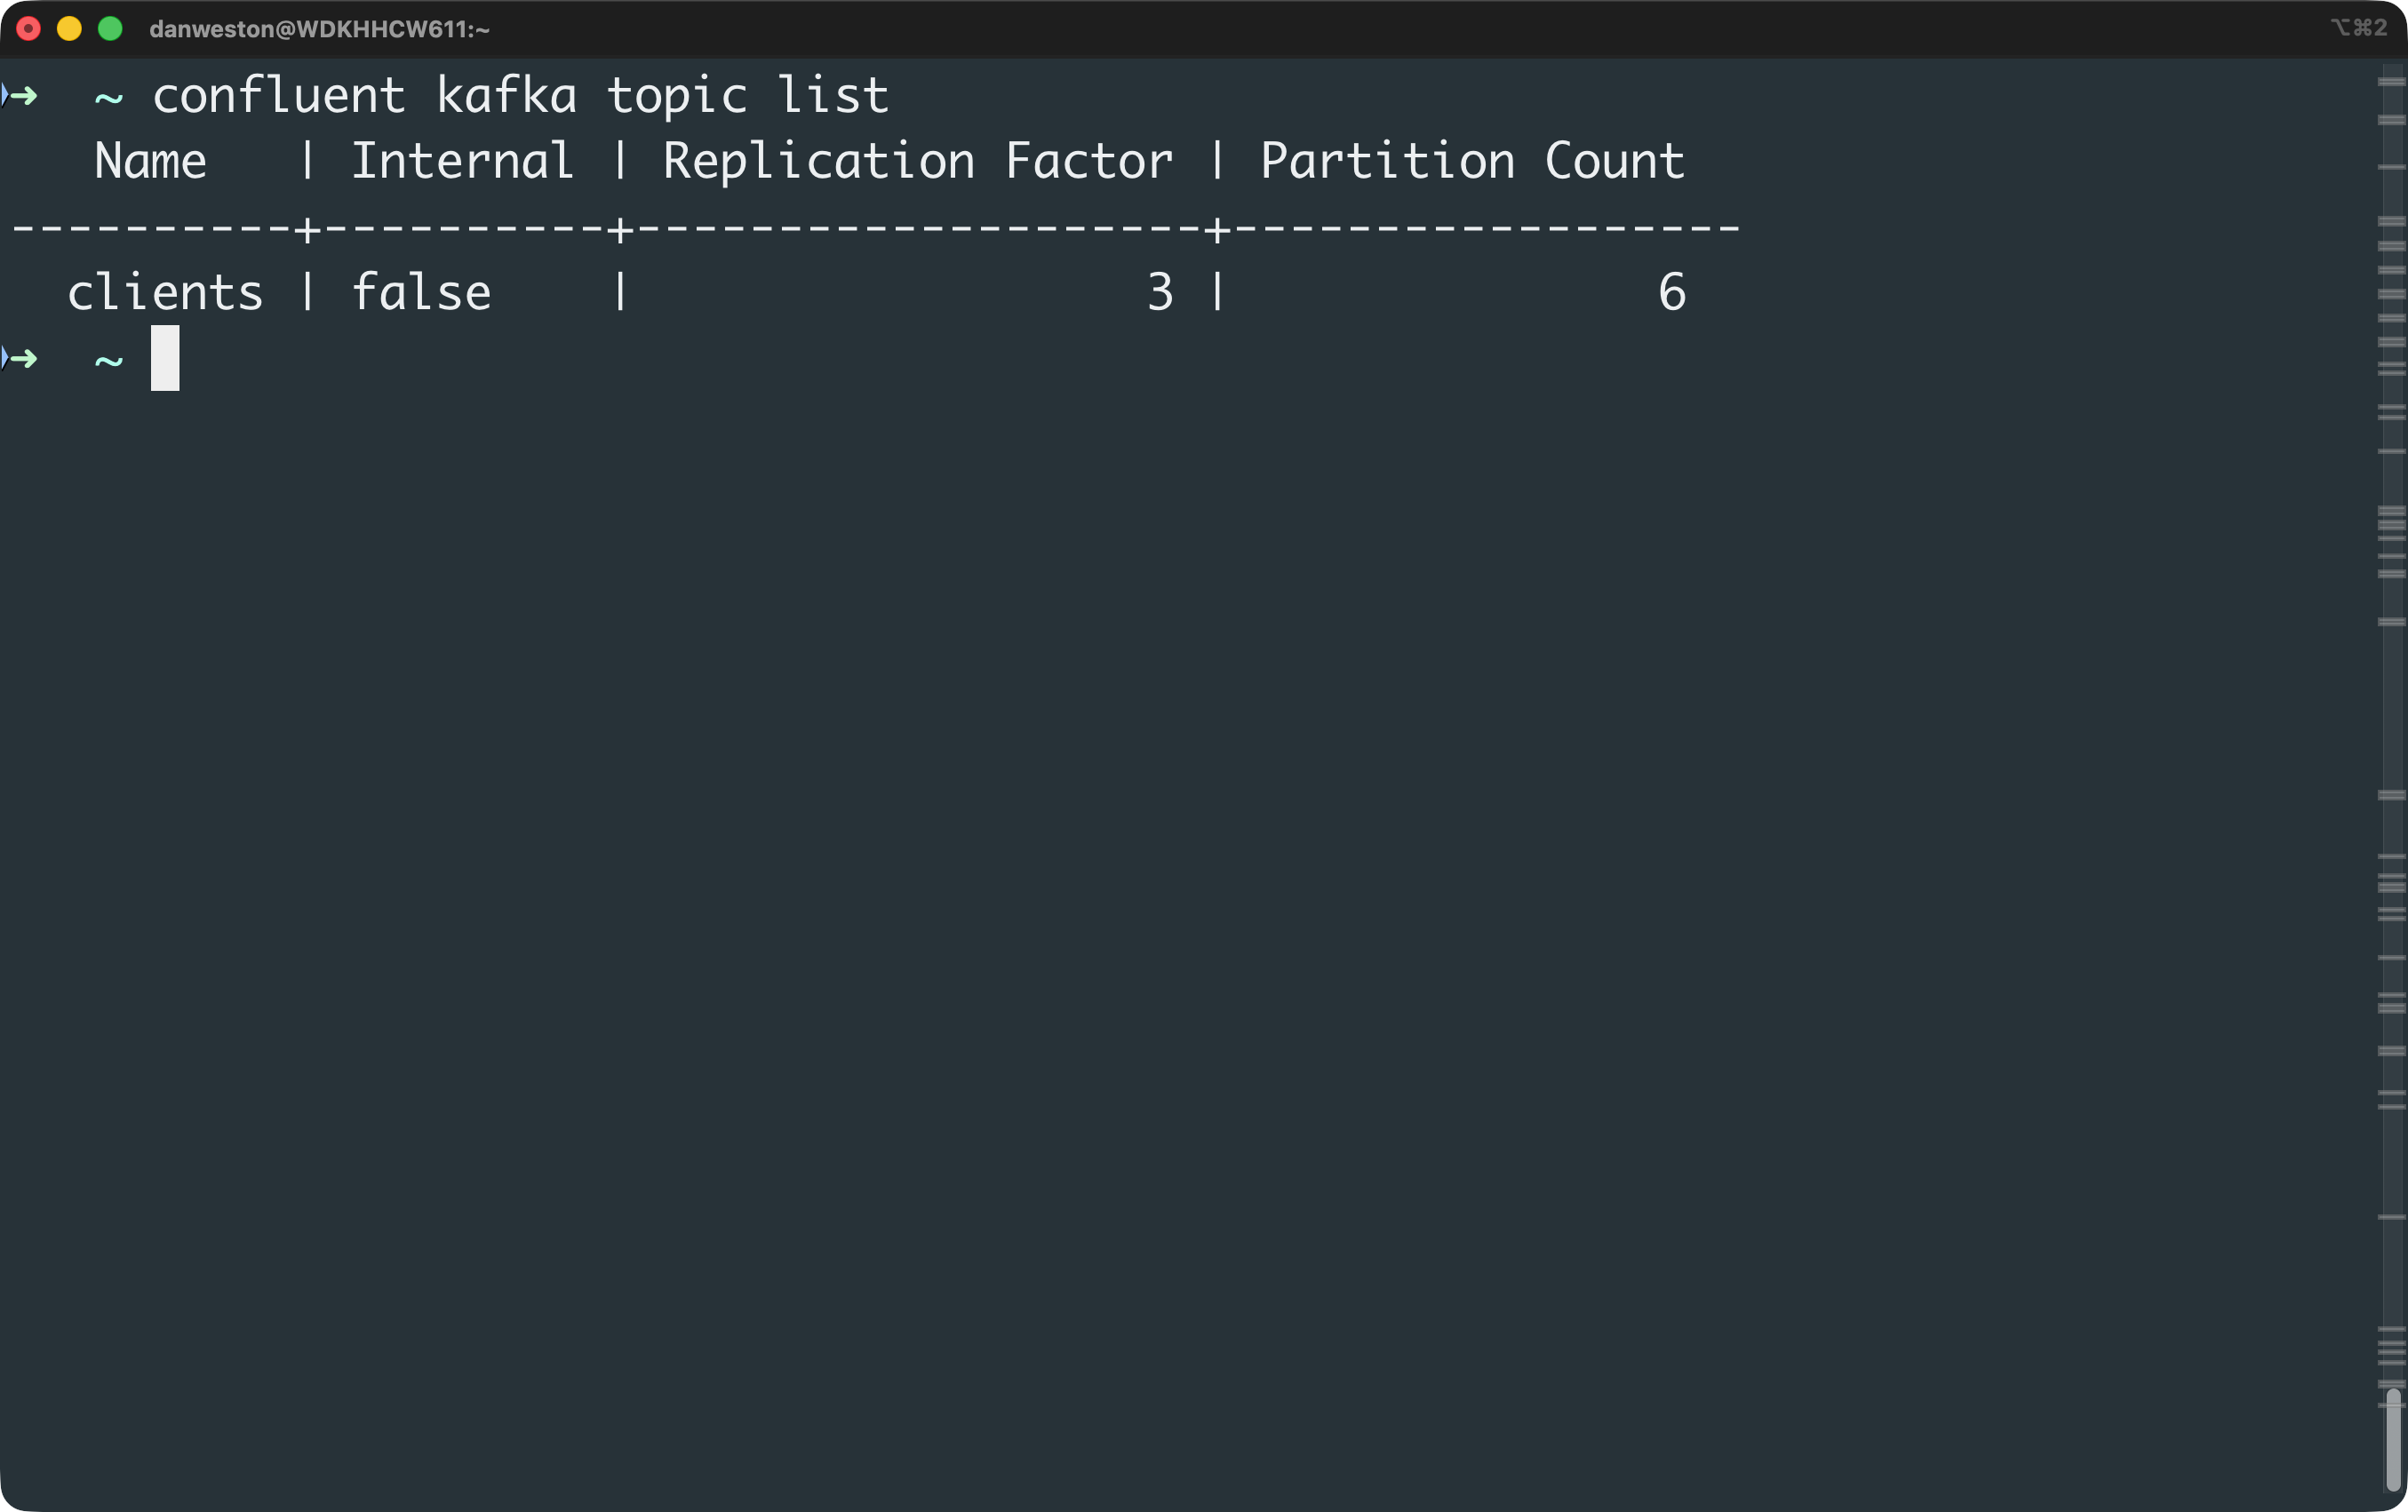Click the replication factor value 3

coord(1158,292)
